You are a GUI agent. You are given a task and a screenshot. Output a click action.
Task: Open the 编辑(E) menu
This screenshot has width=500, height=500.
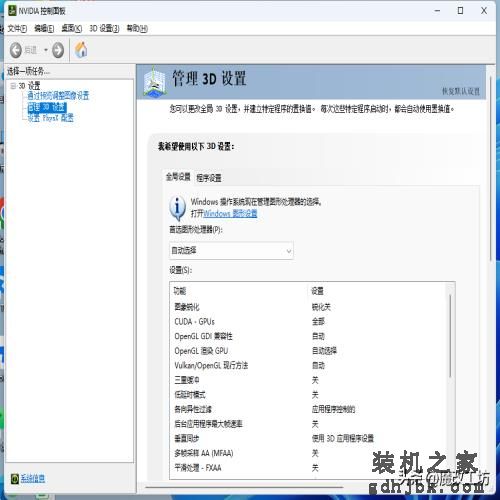[44, 29]
